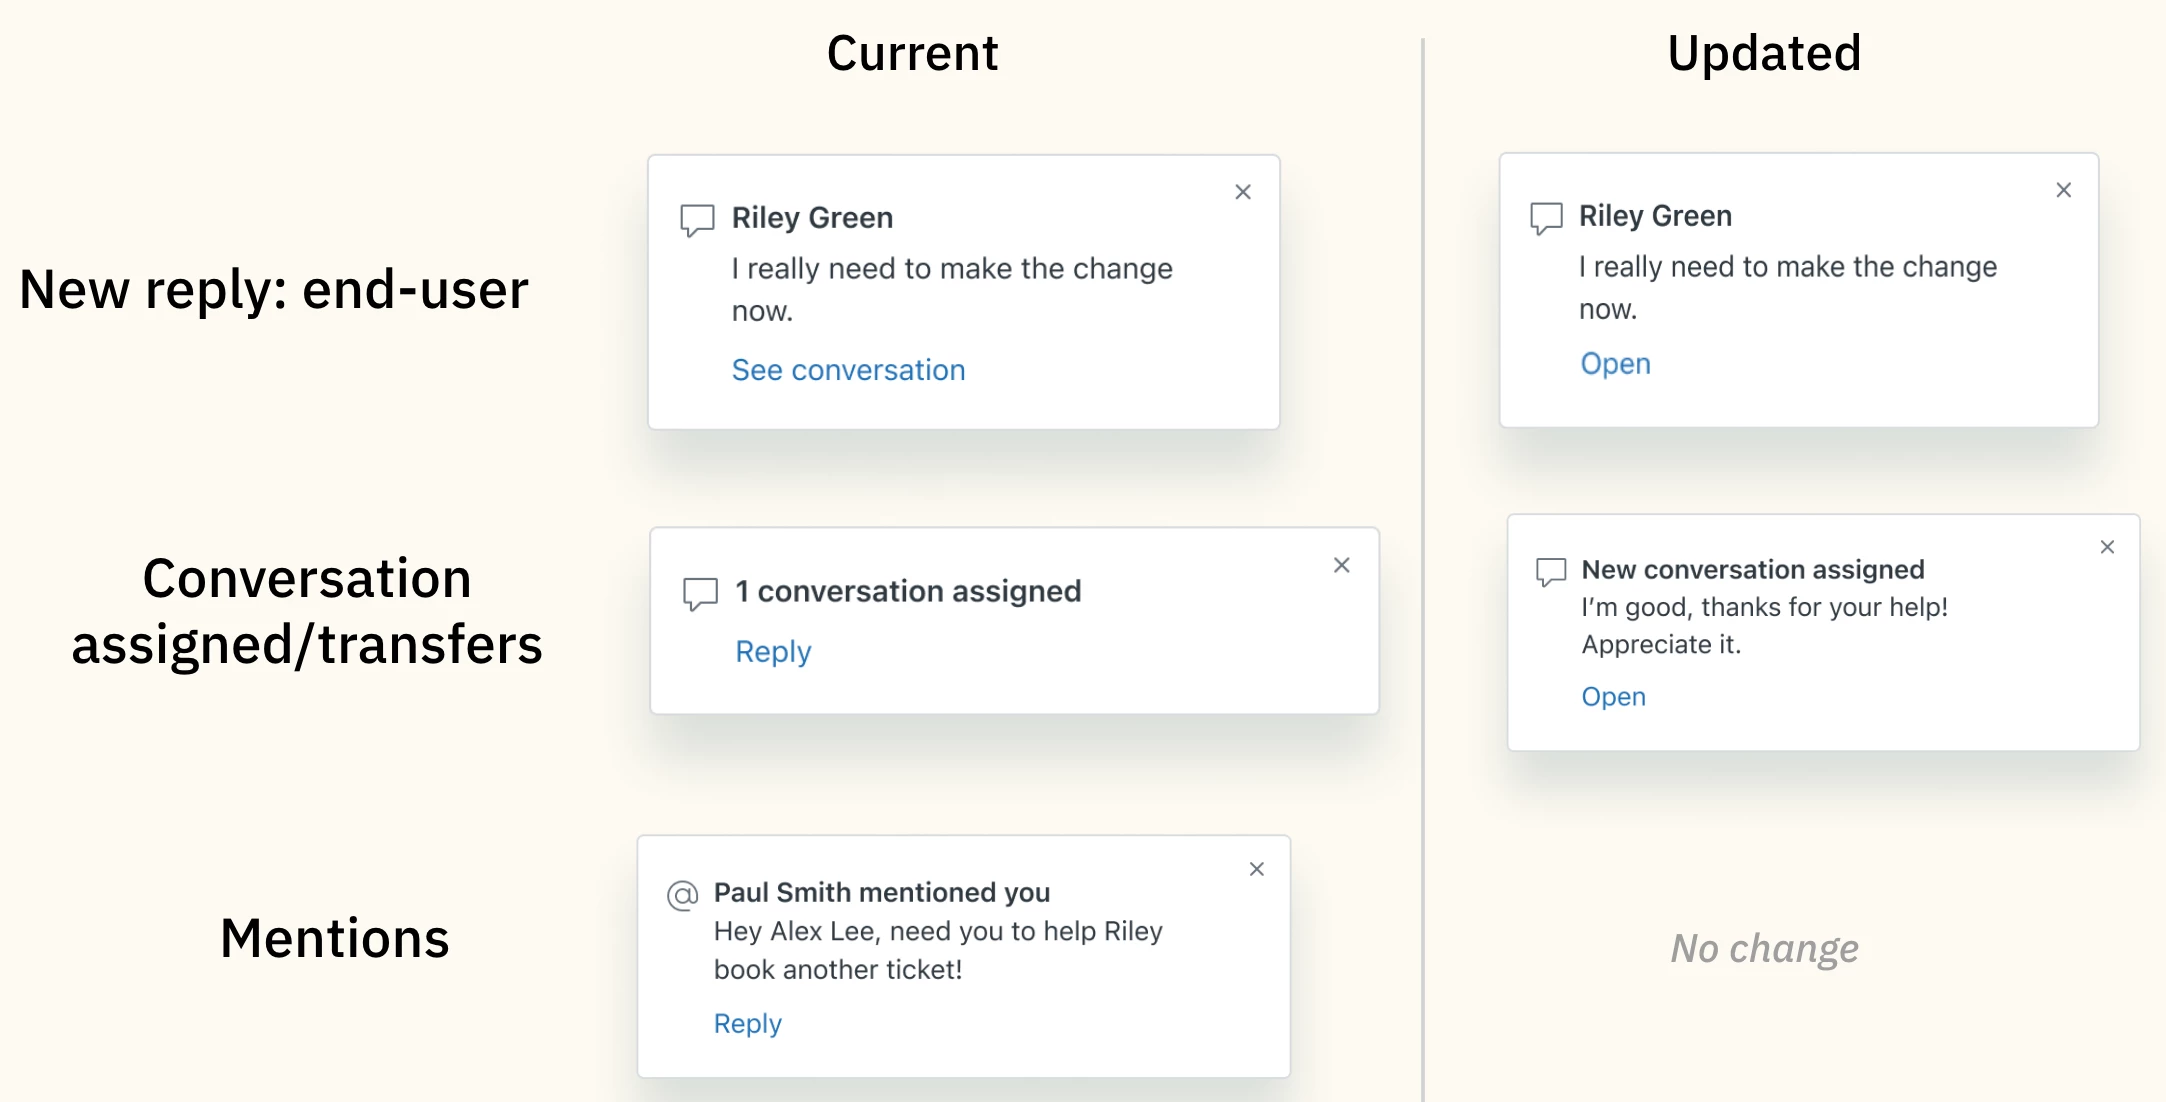Click chat bubble icon in updated Riley Green card

pos(1546,217)
